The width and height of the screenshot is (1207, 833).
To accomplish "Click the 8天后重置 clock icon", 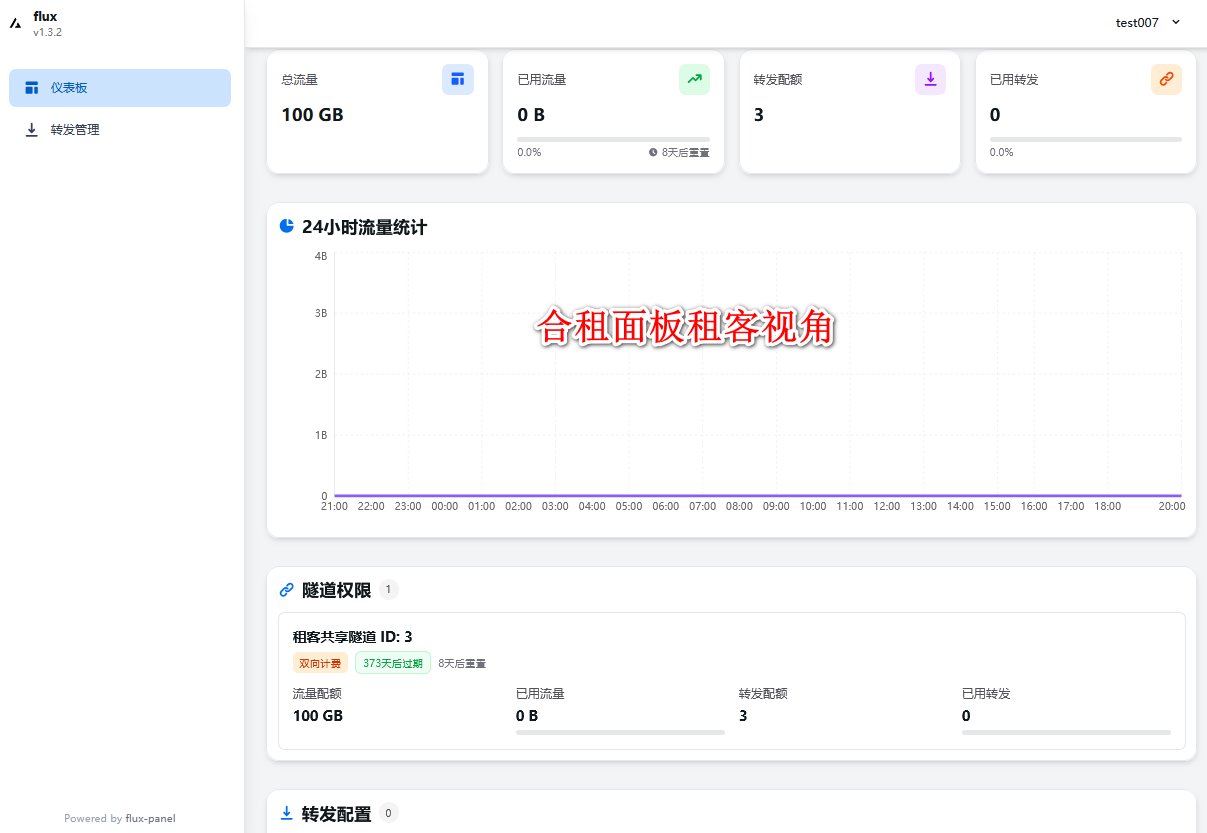I will pyautogui.click(x=653, y=152).
